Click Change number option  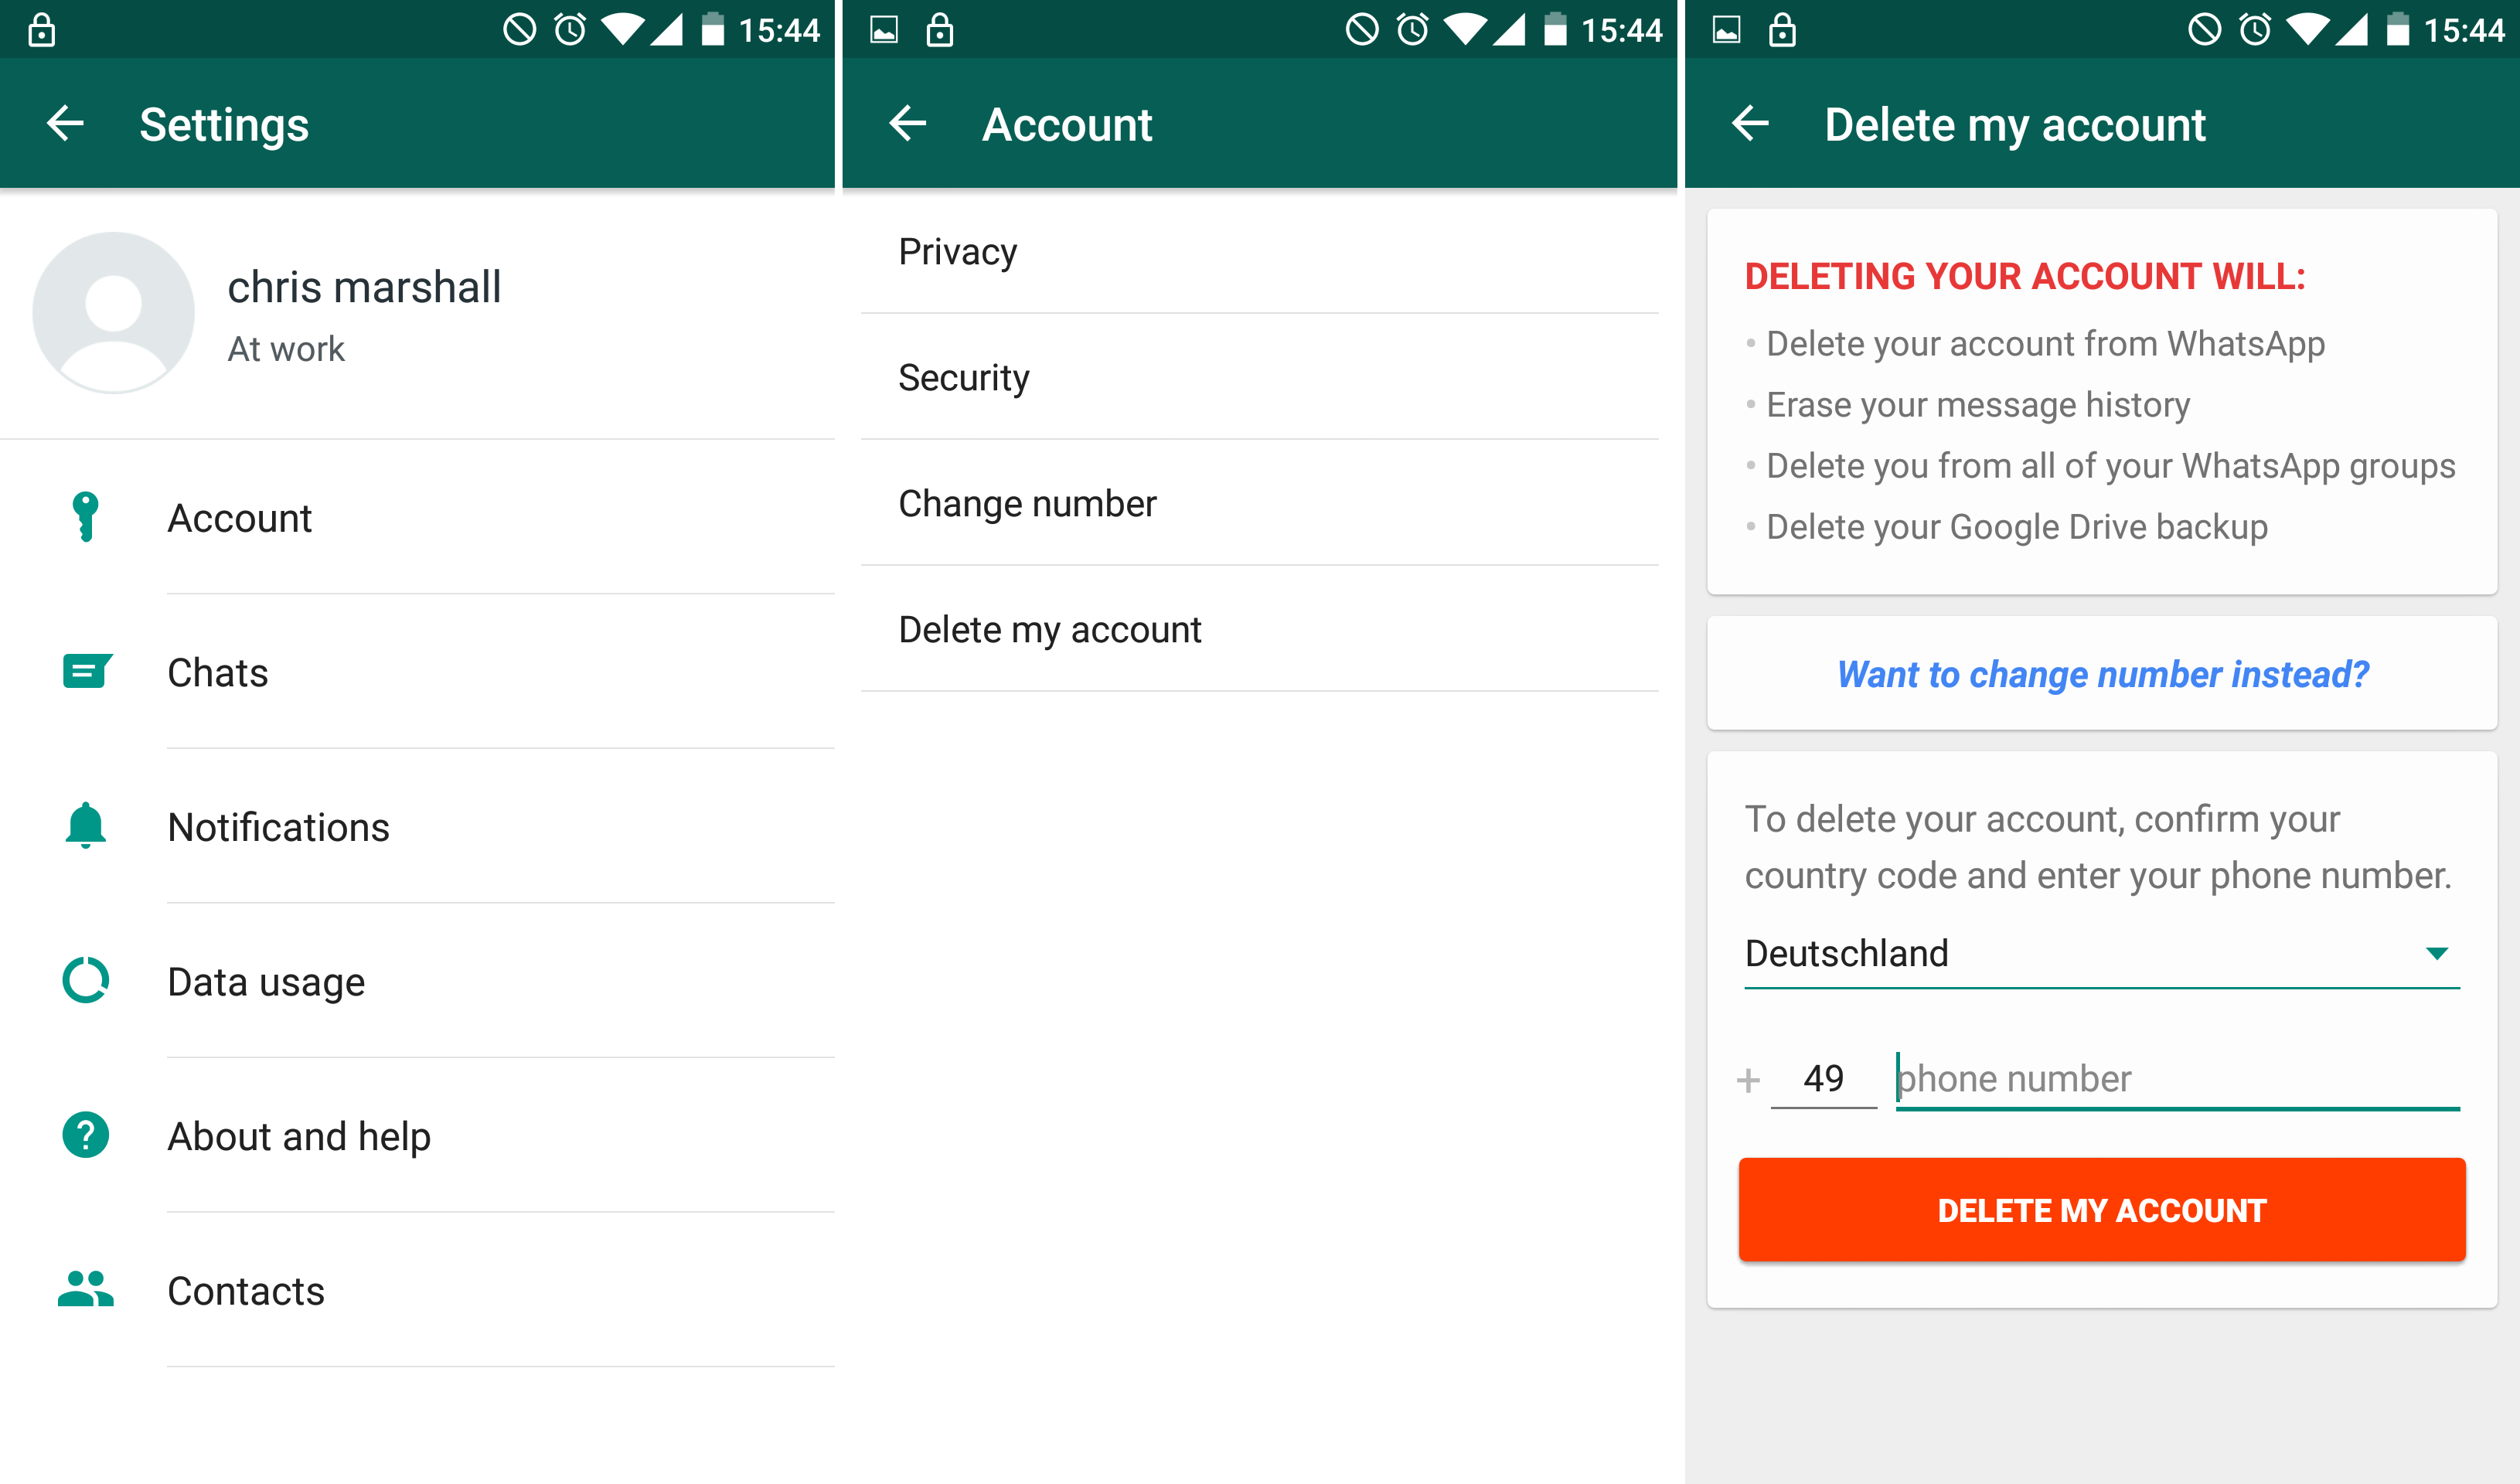click(x=1028, y=503)
